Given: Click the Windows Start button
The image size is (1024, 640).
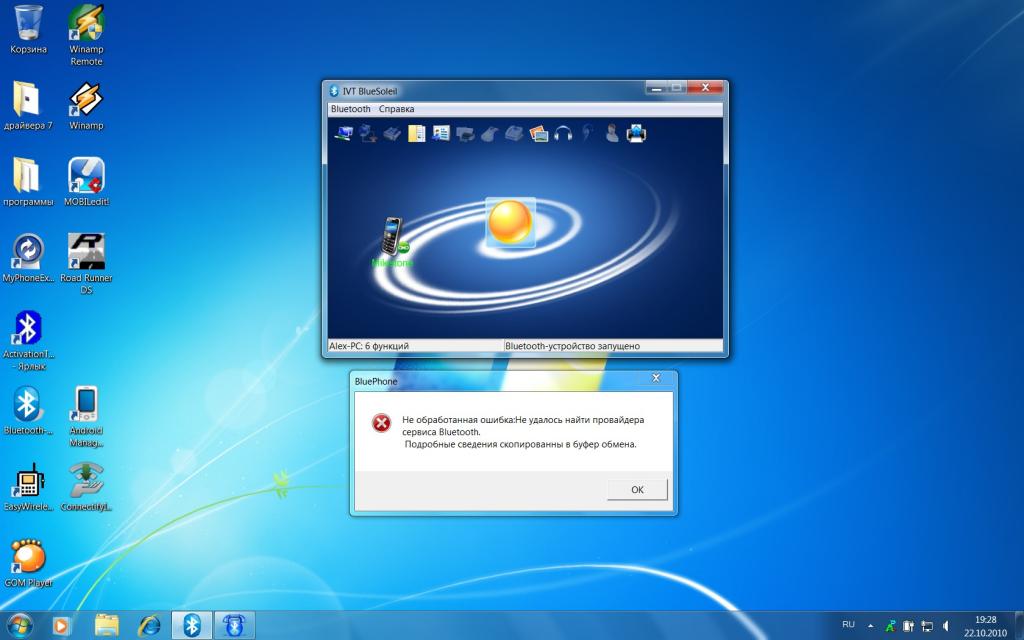Looking at the screenshot, I should click(20, 624).
